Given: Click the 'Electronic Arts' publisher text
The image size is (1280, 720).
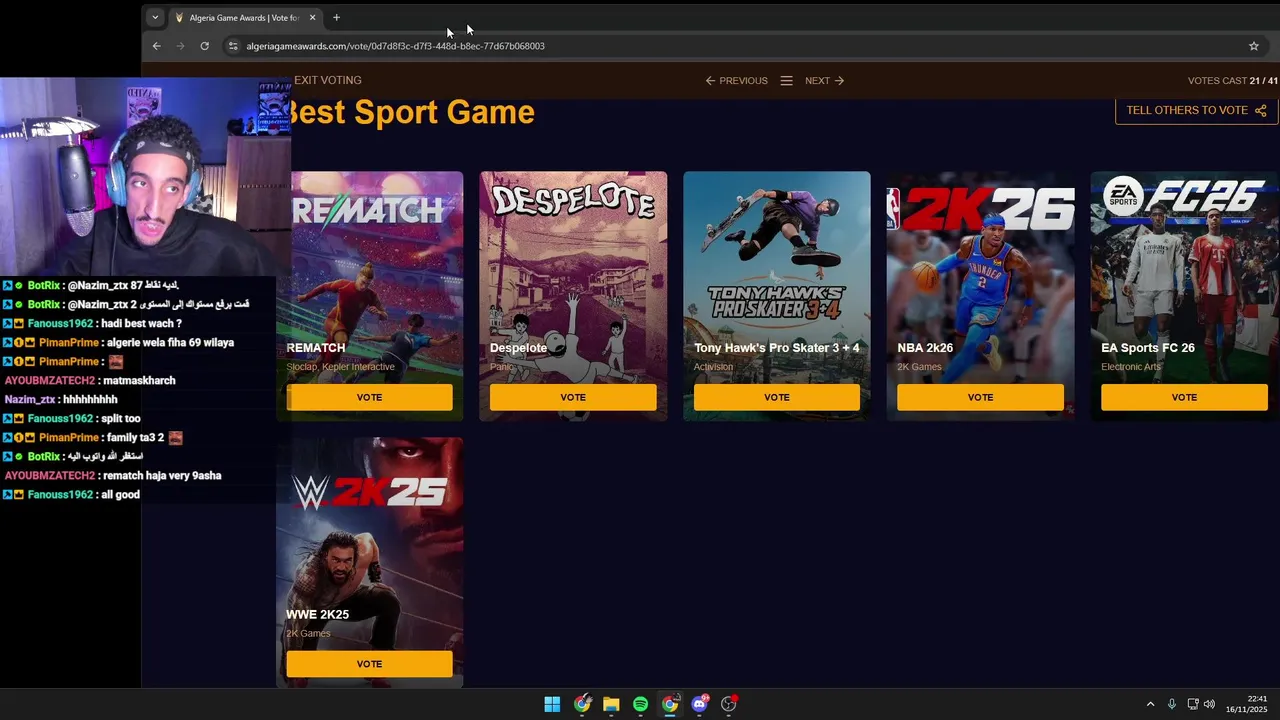Looking at the screenshot, I should click(1131, 367).
